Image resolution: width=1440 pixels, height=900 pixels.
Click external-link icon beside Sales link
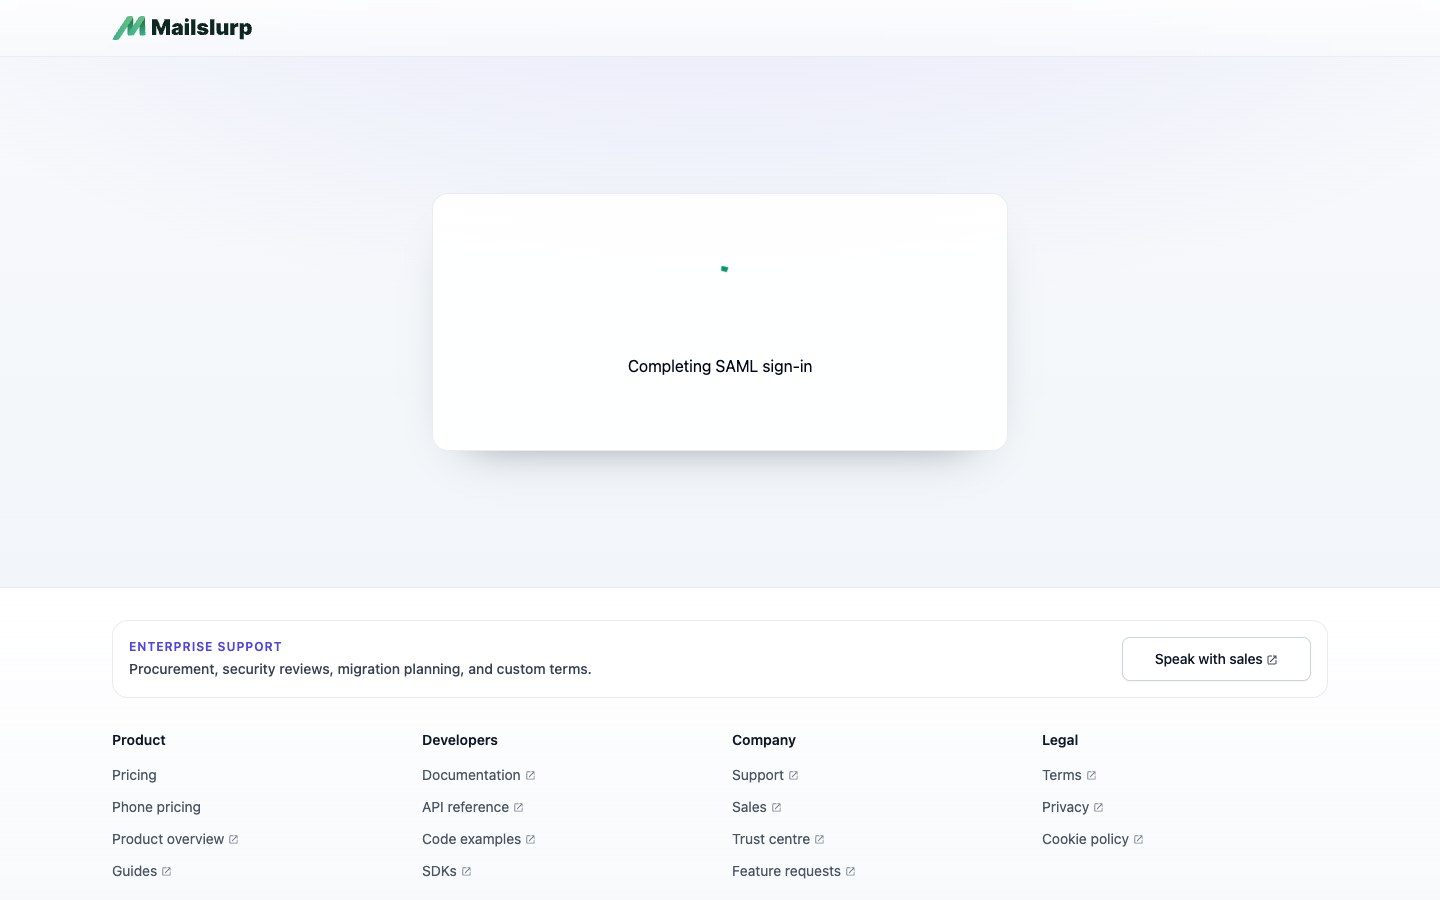[x=776, y=808]
